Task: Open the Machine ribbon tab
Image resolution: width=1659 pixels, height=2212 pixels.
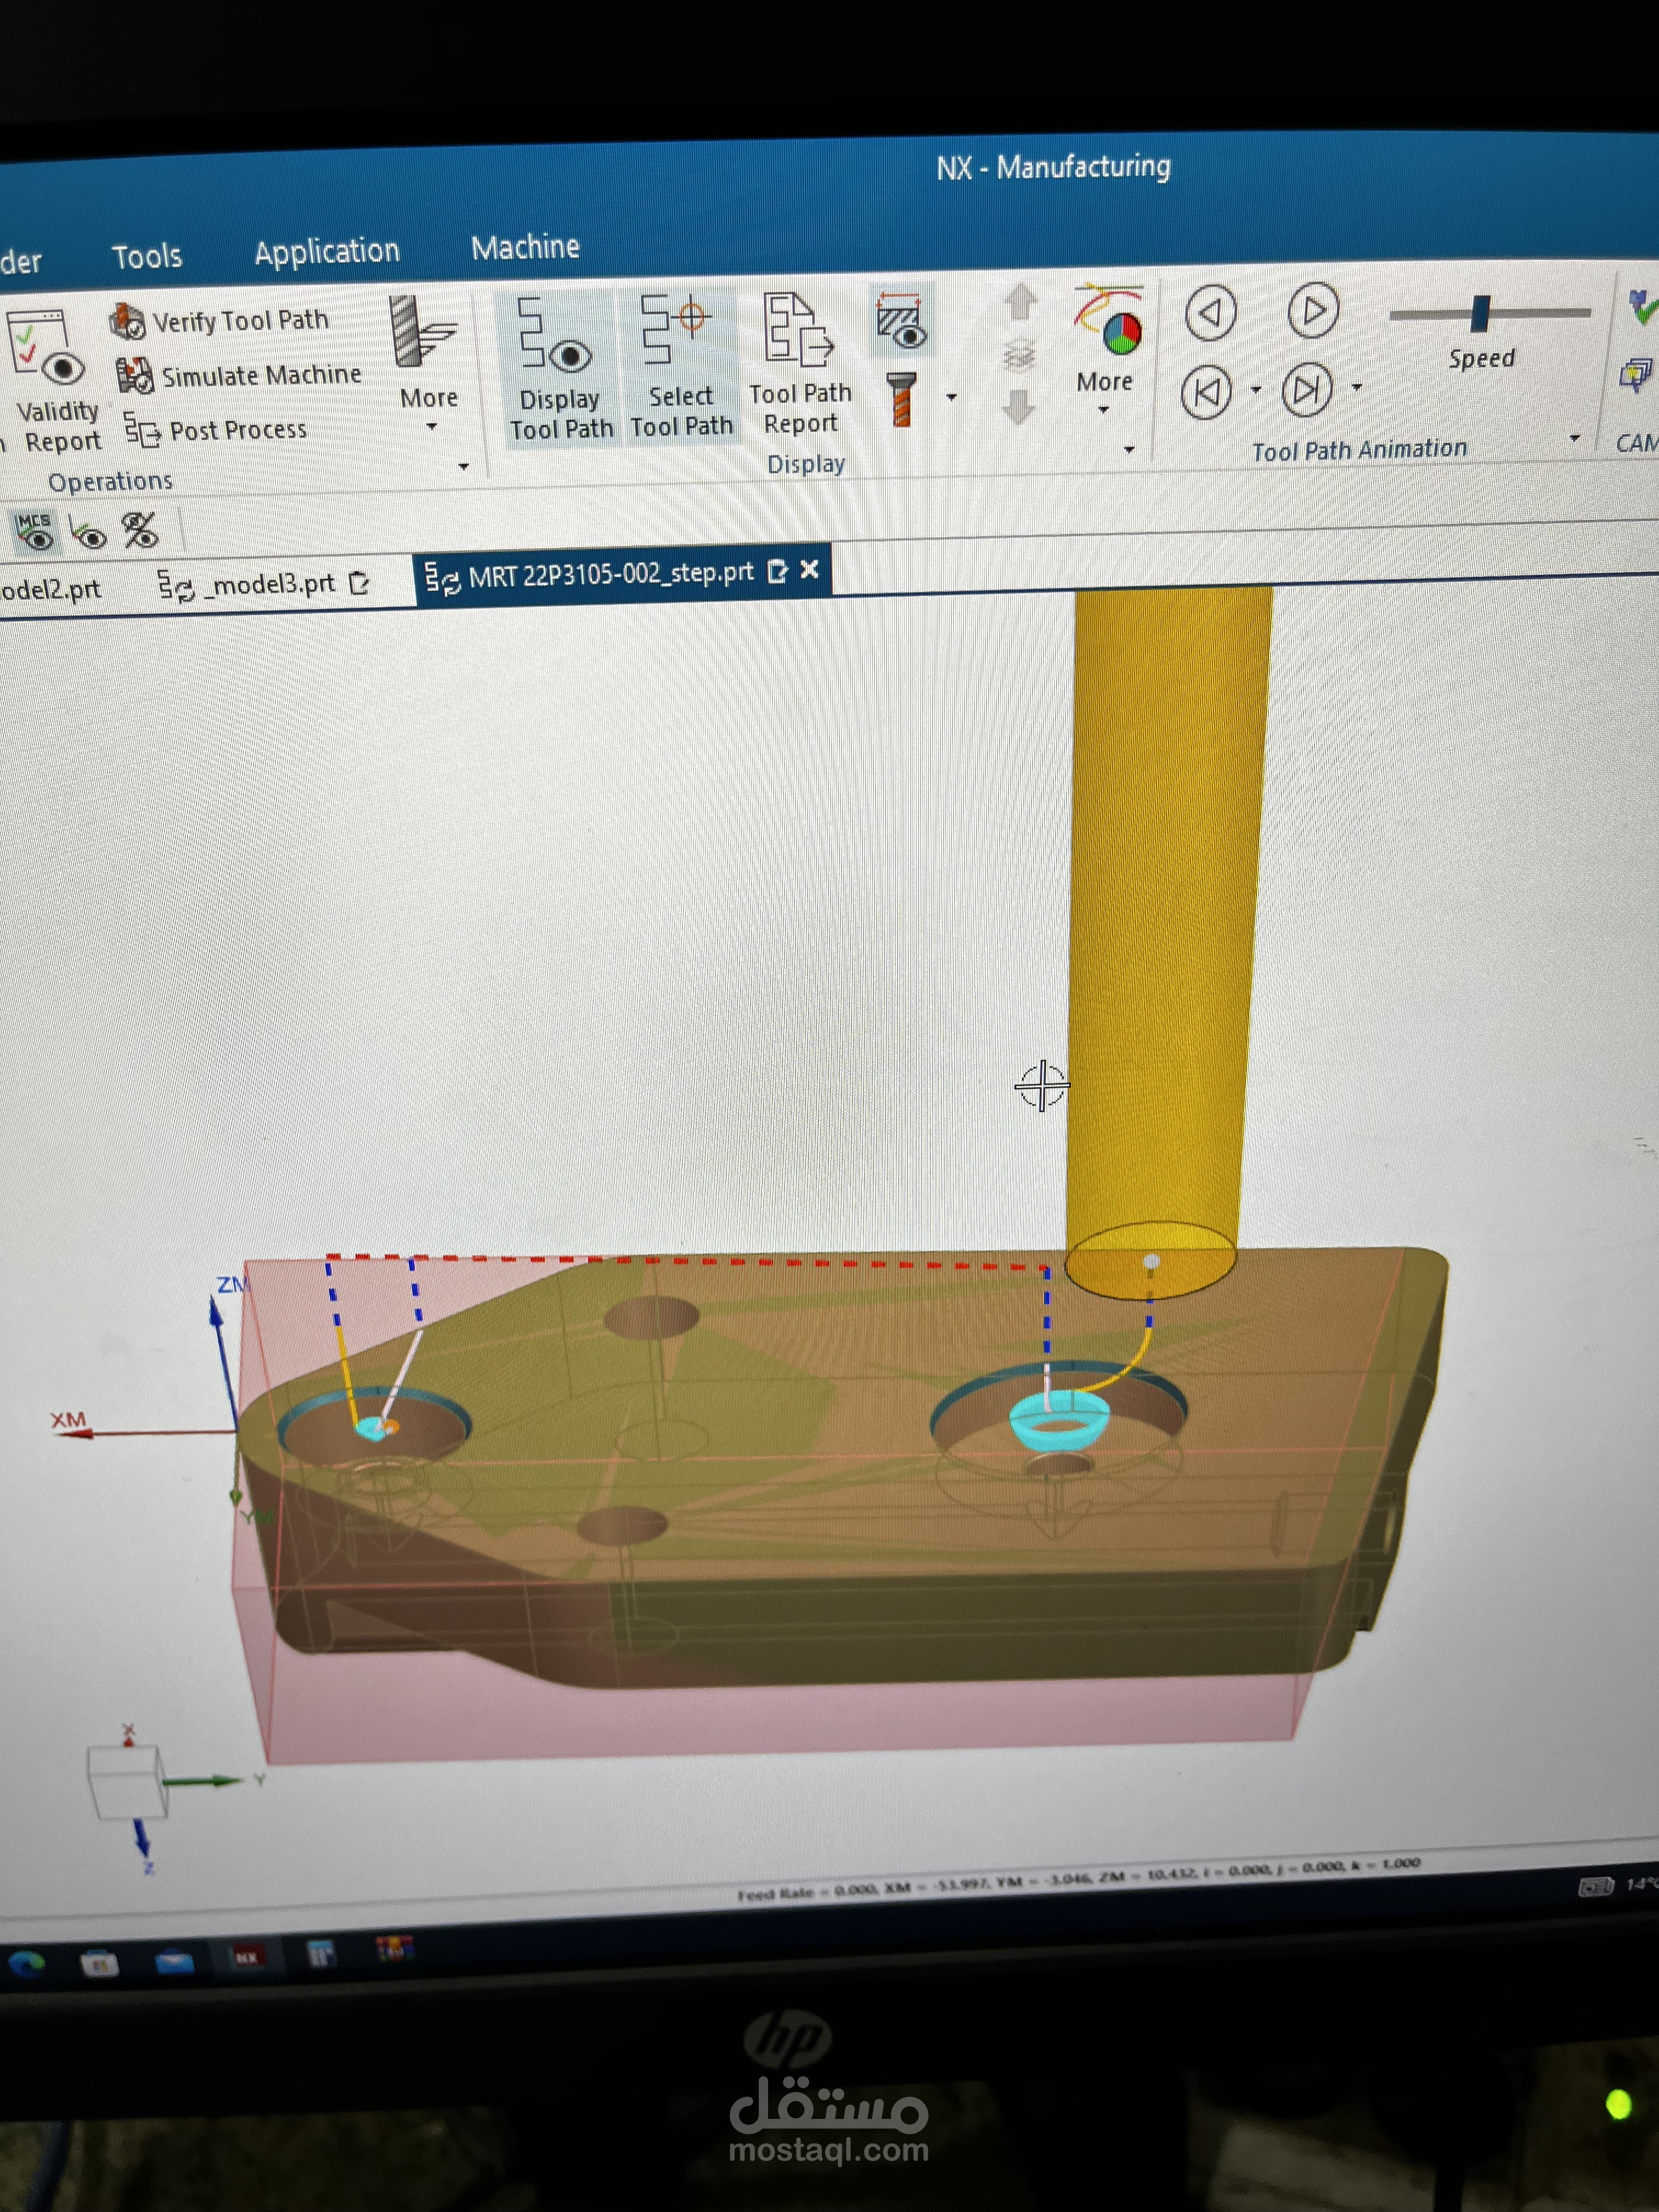Action: click(x=525, y=247)
